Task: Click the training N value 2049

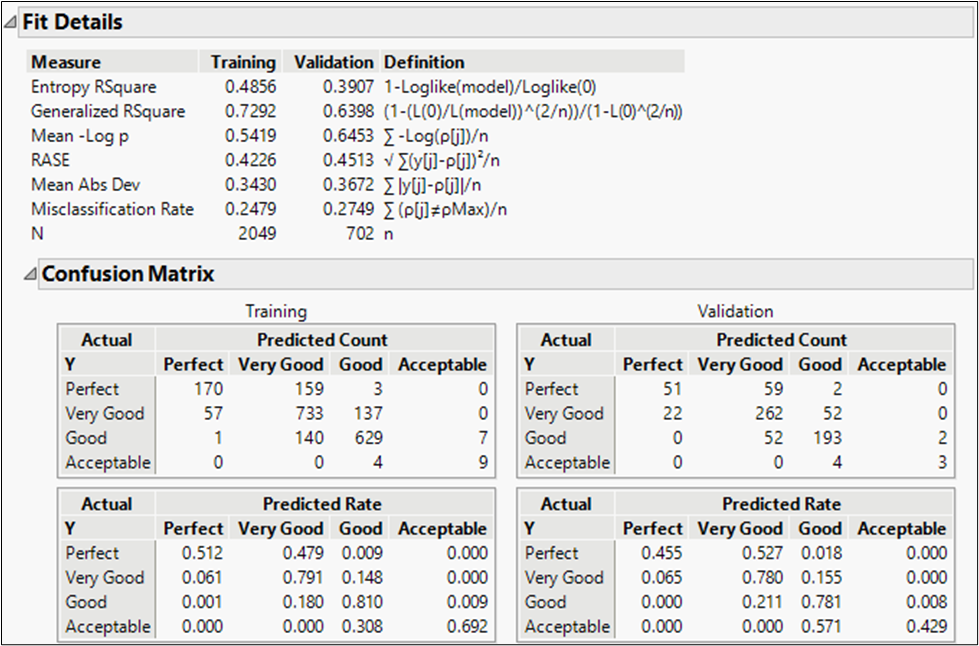Action: (x=258, y=234)
